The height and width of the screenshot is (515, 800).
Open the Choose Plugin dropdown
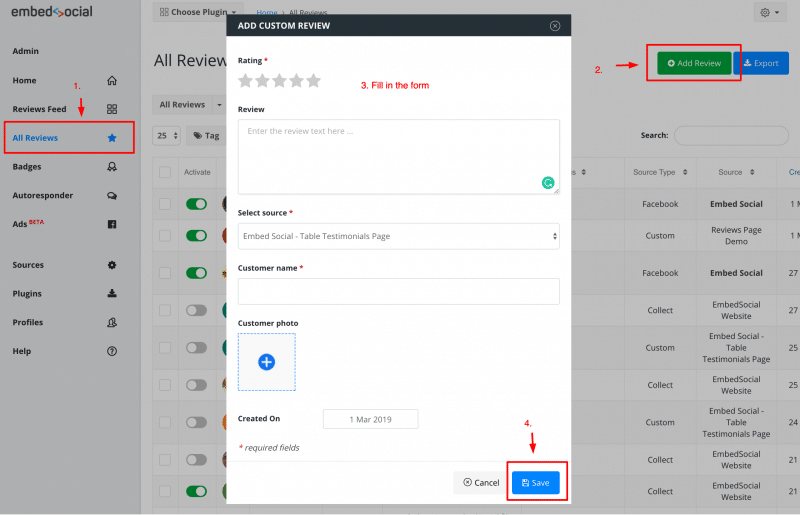pyautogui.click(x=197, y=12)
